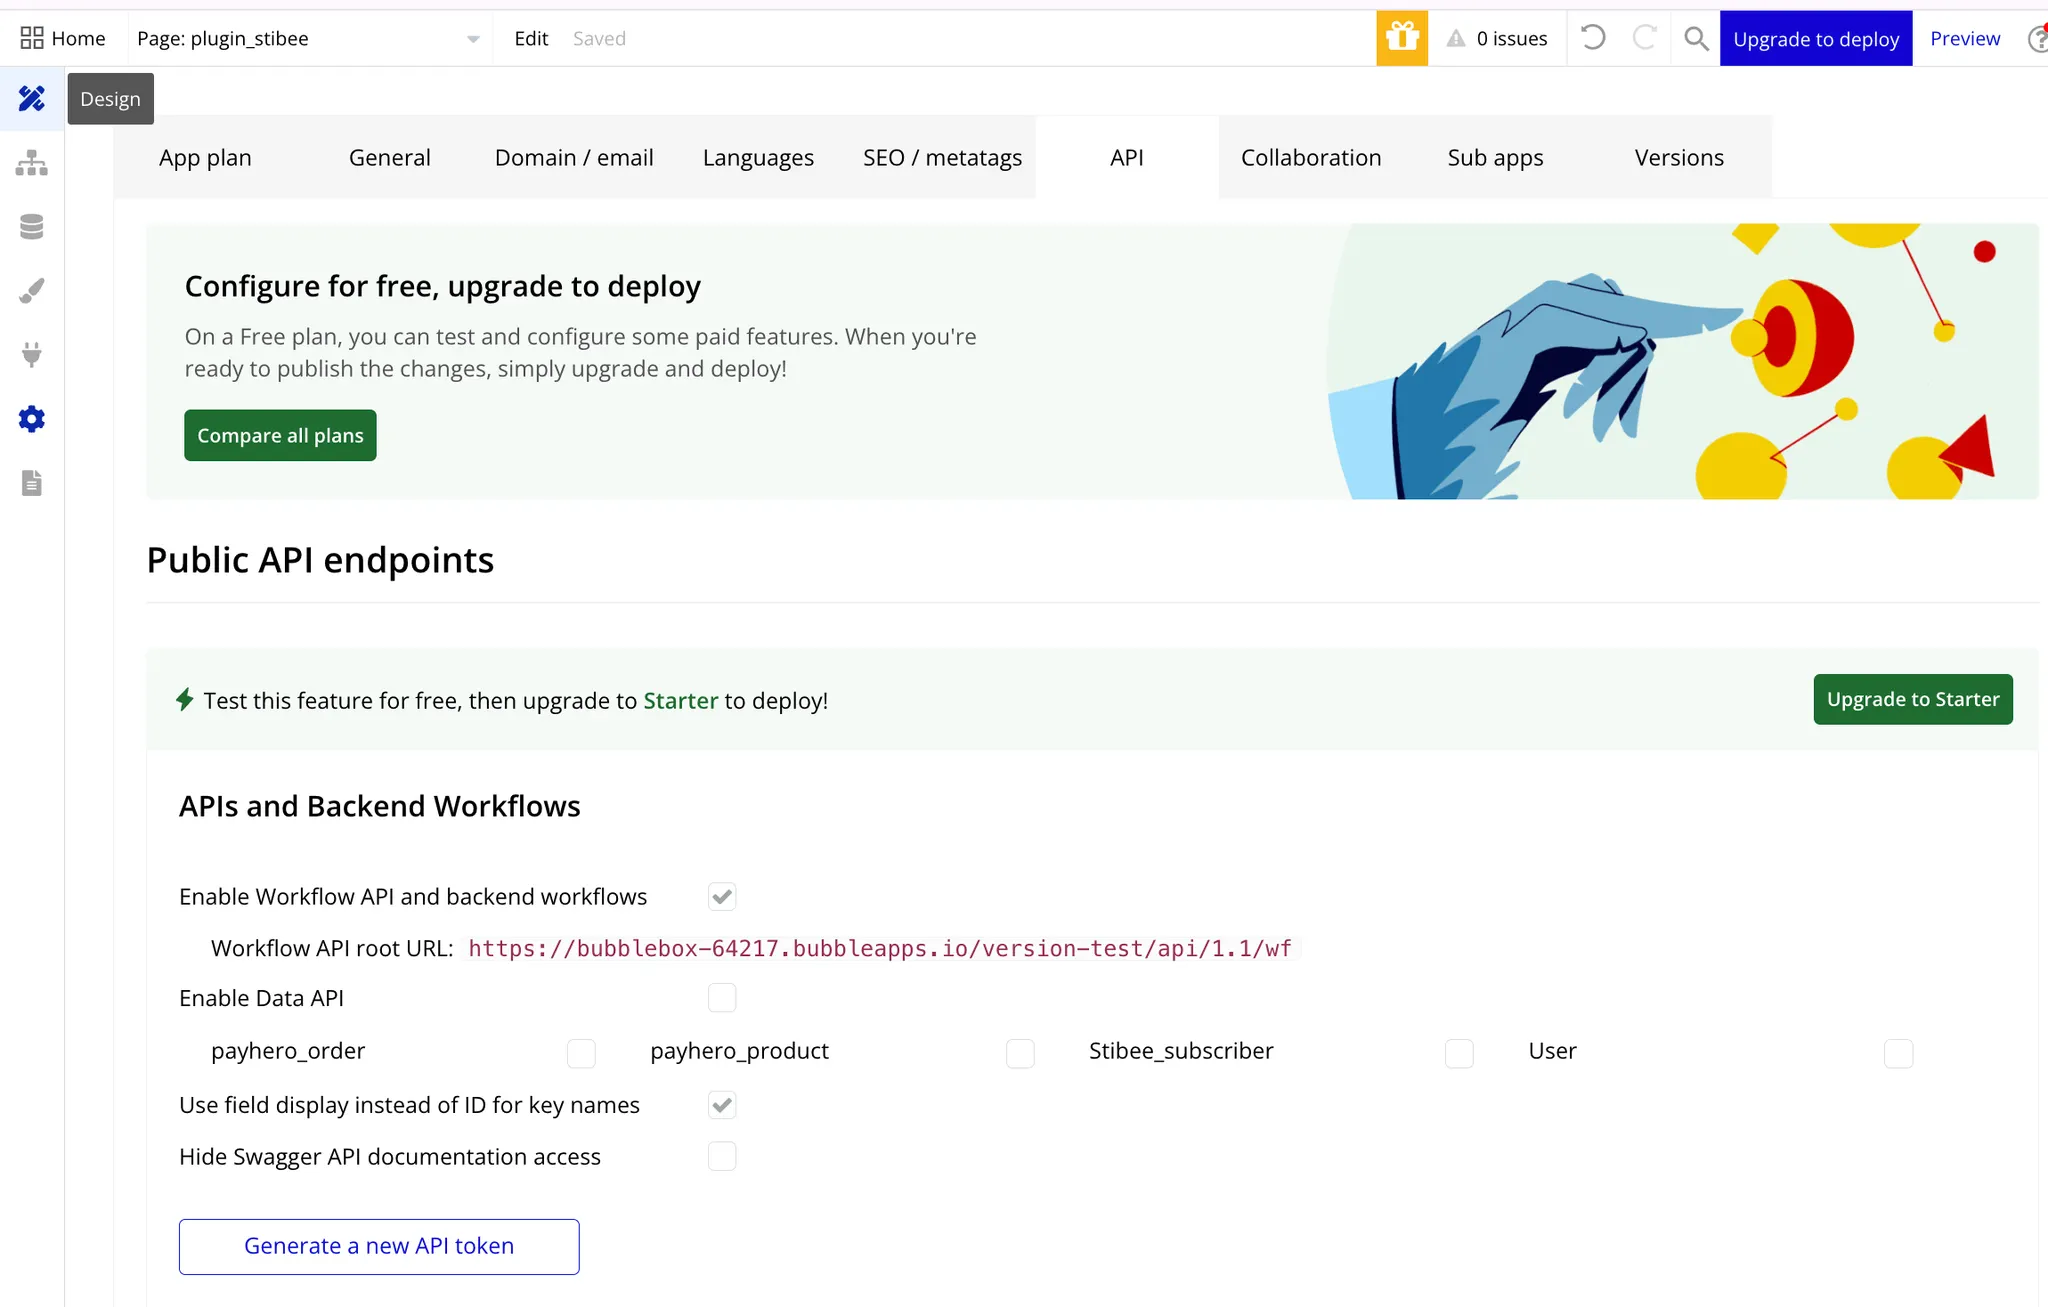Switch to the Collaboration tab
This screenshot has height=1307, width=2048.
pyautogui.click(x=1311, y=157)
